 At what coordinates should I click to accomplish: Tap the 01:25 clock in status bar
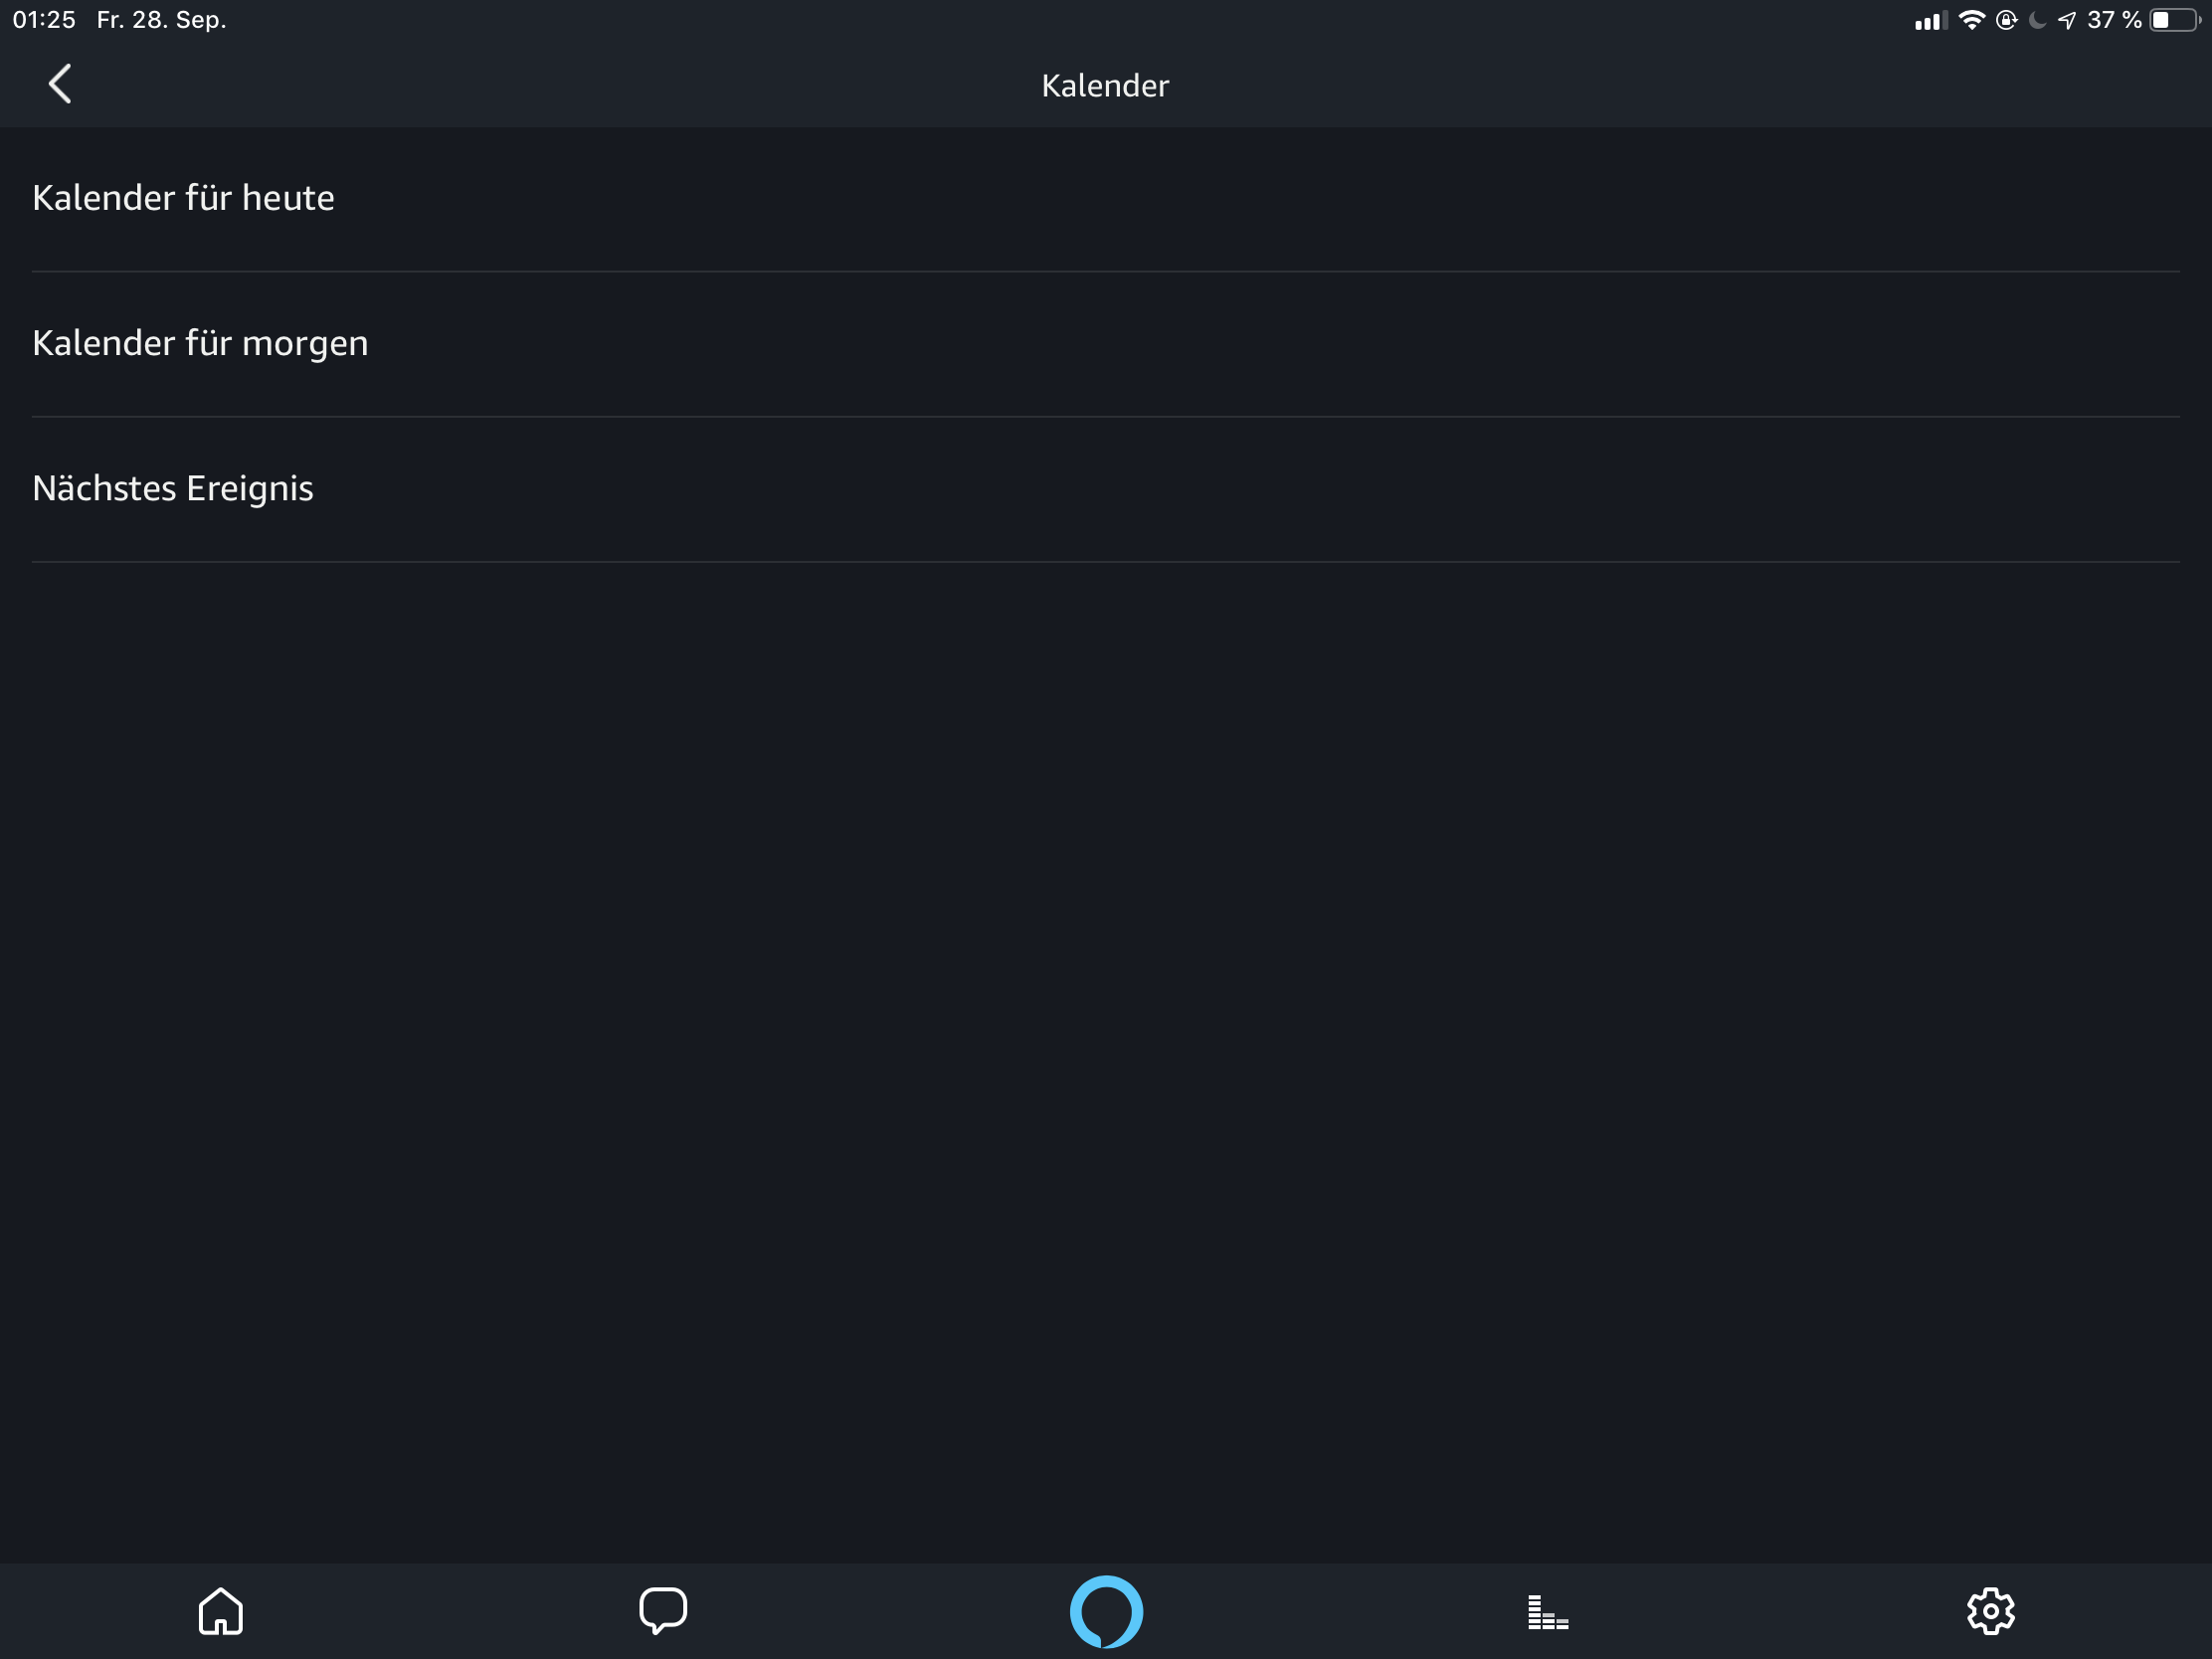(44, 20)
